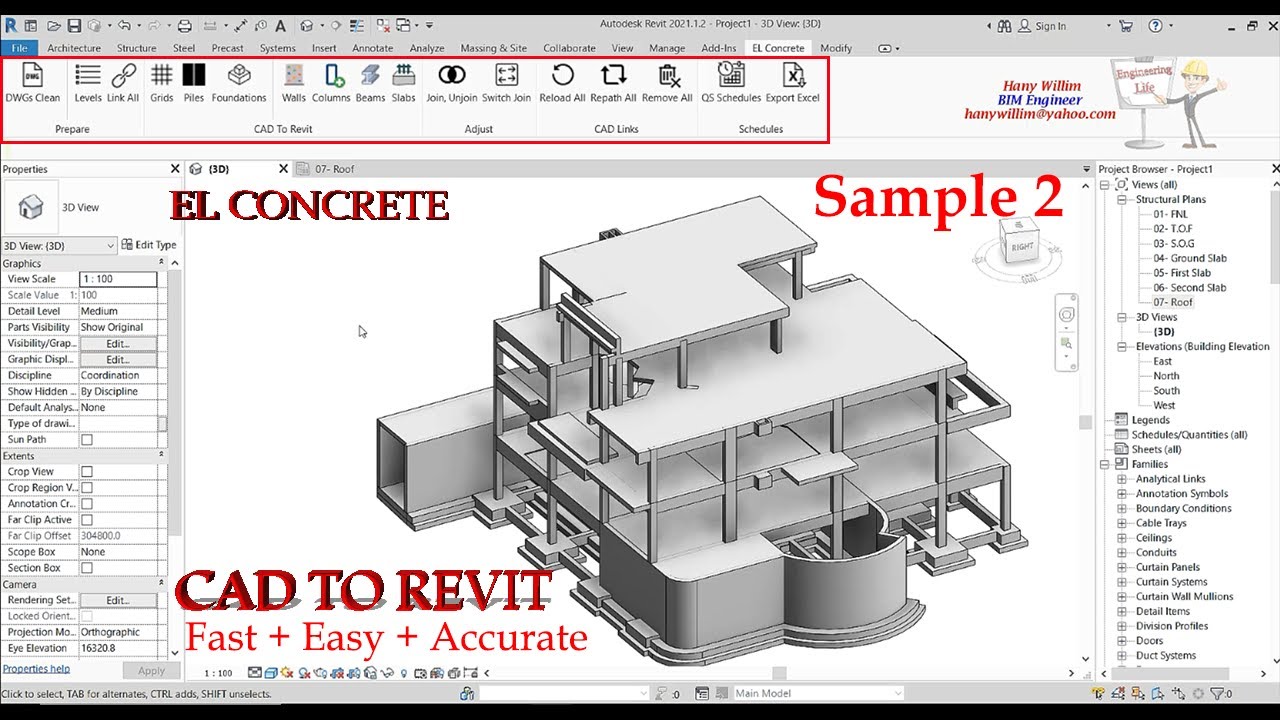Open the 3D View type selector dropdown
1280x720 pixels.
tap(59, 245)
